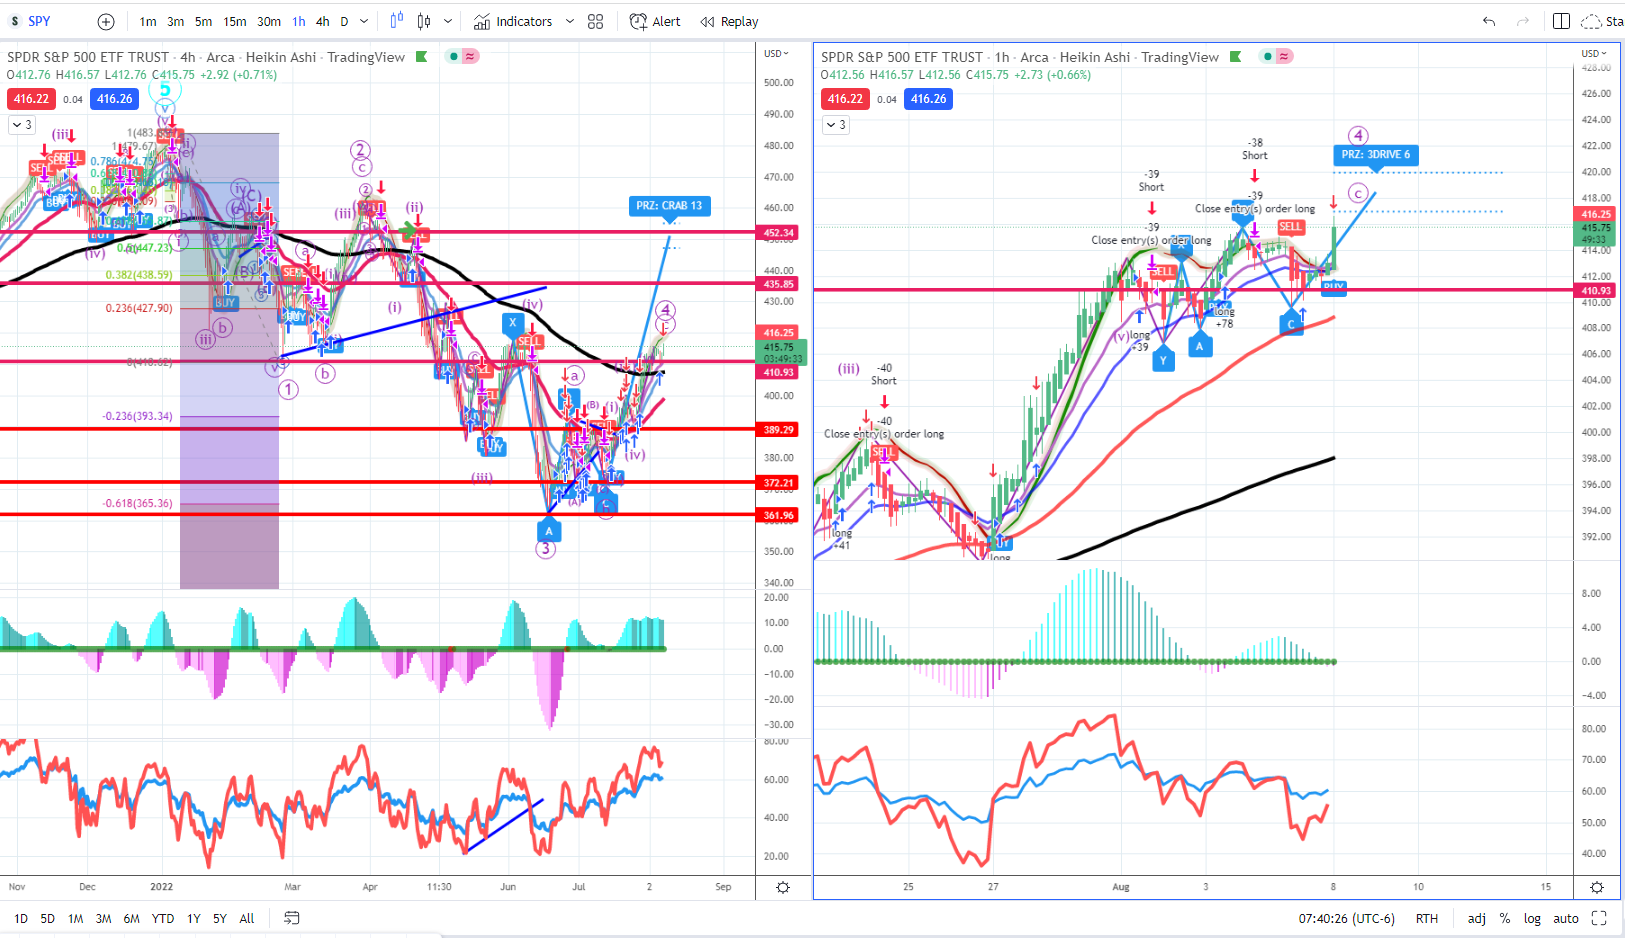Screen dimensions: 1625x938
Task: Switch to the D daily interval
Action: (x=344, y=21)
